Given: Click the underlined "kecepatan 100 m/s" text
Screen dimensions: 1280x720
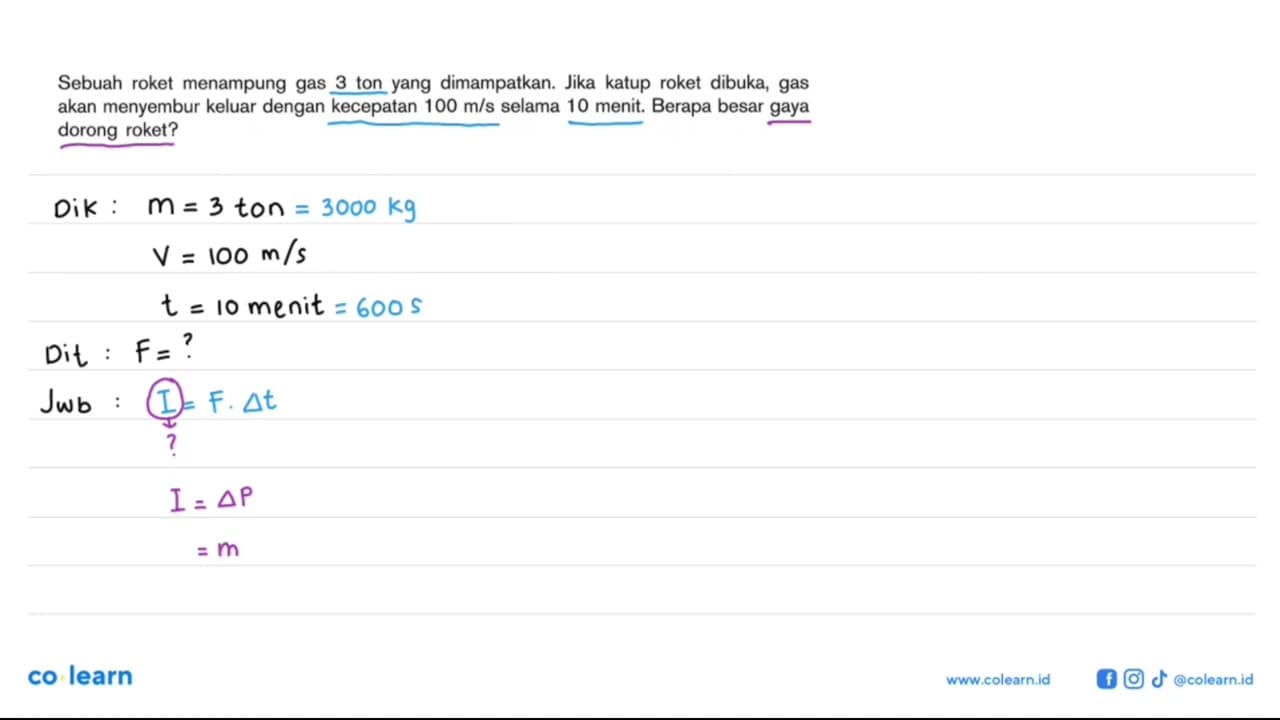Looking at the screenshot, I should (413, 106).
